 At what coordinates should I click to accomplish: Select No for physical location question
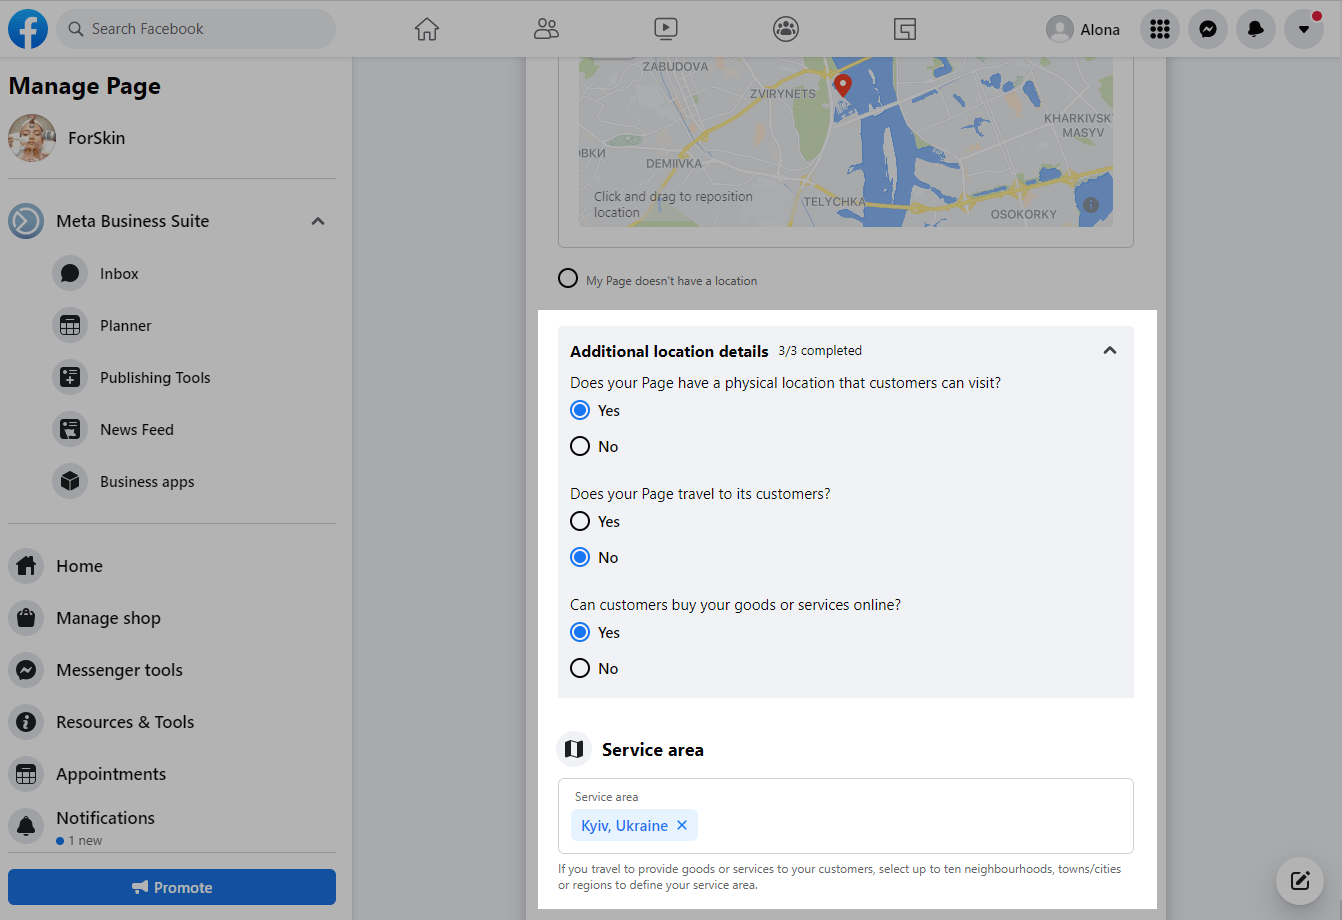click(580, 446)
